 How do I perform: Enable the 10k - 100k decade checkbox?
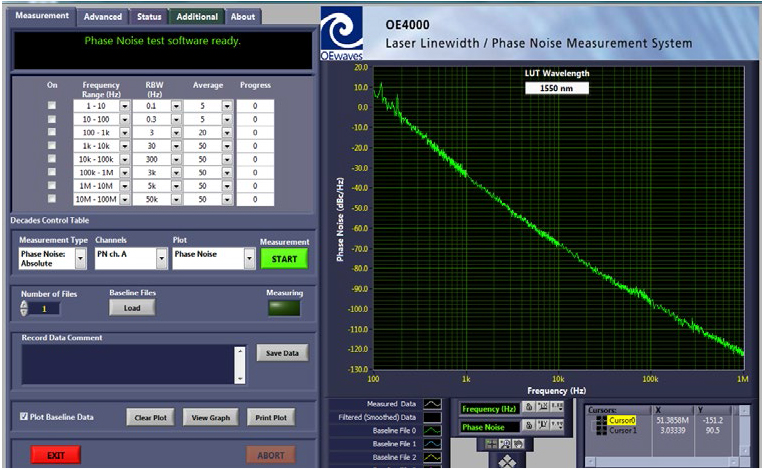click(52, 159)
